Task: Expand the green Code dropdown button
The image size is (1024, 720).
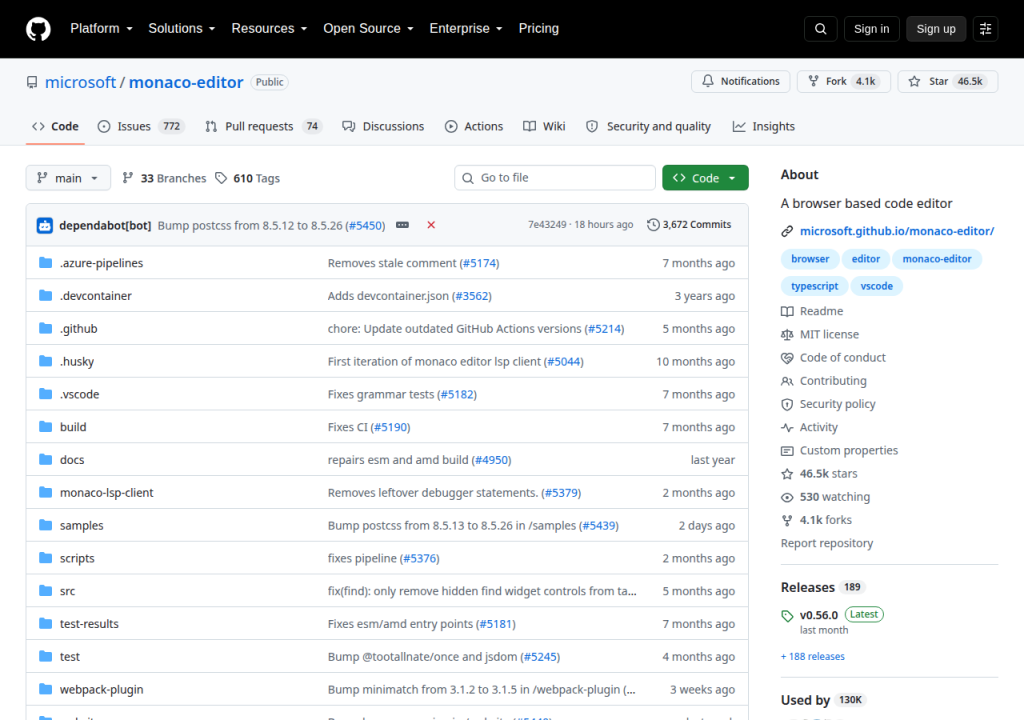Action: pyautogui.click(x=705, y=178)
